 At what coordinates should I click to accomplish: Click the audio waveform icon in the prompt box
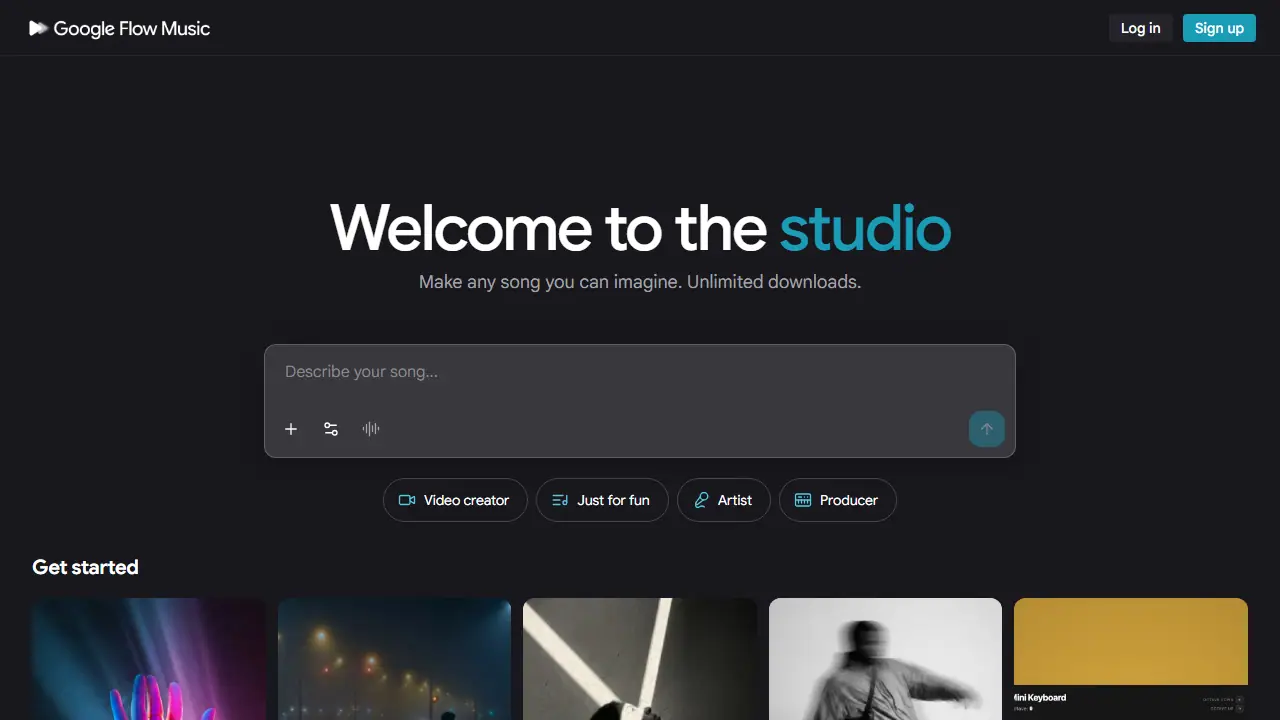coord(371,429)
